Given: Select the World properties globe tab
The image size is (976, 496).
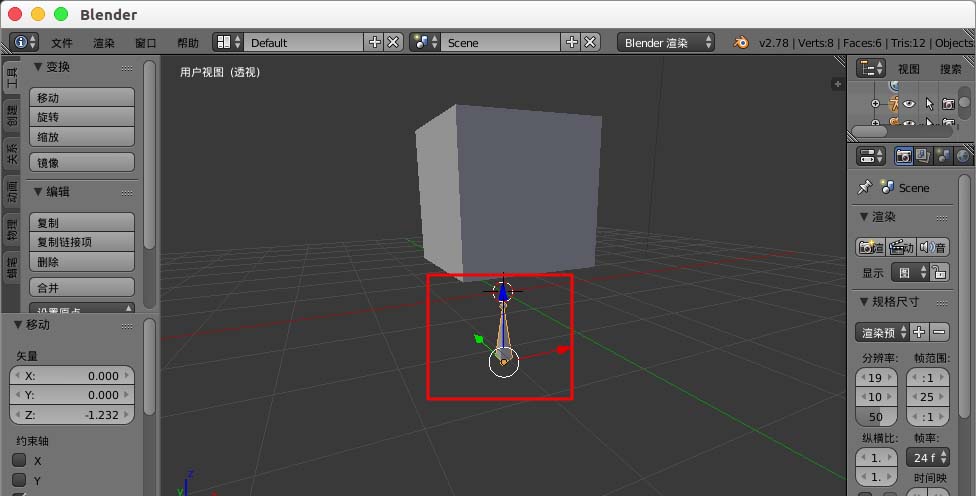Looking at the screenshot, I should 963,156.
